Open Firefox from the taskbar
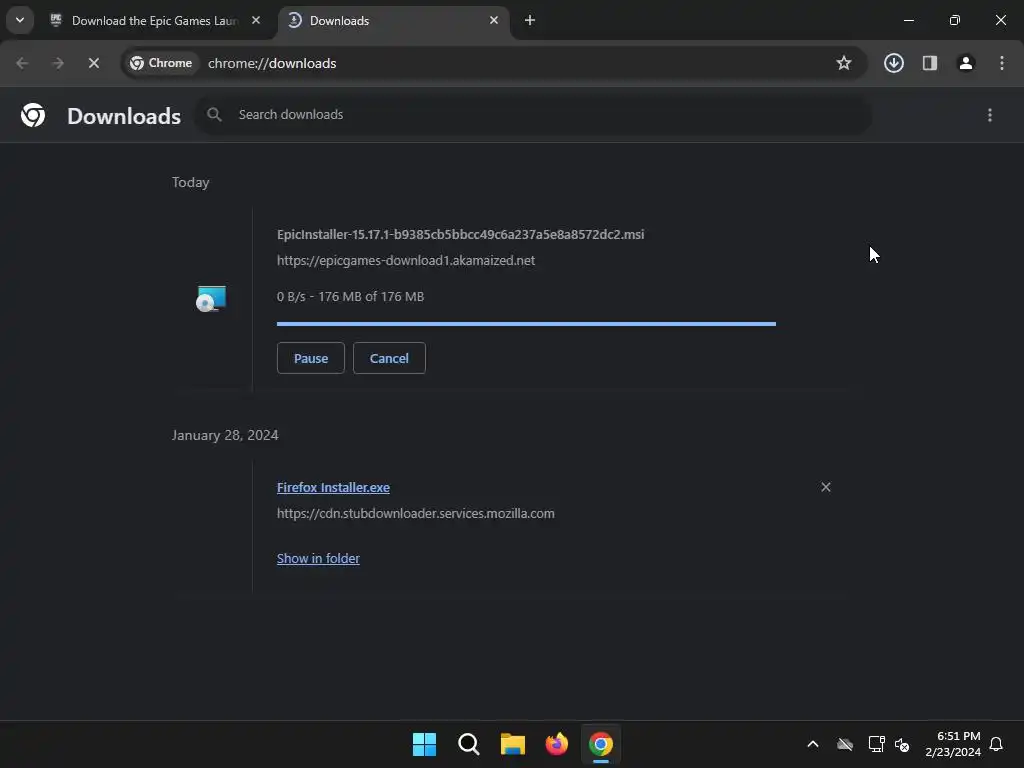The width and height of the screenshot is (1024, 768). (x=556, y=744)
